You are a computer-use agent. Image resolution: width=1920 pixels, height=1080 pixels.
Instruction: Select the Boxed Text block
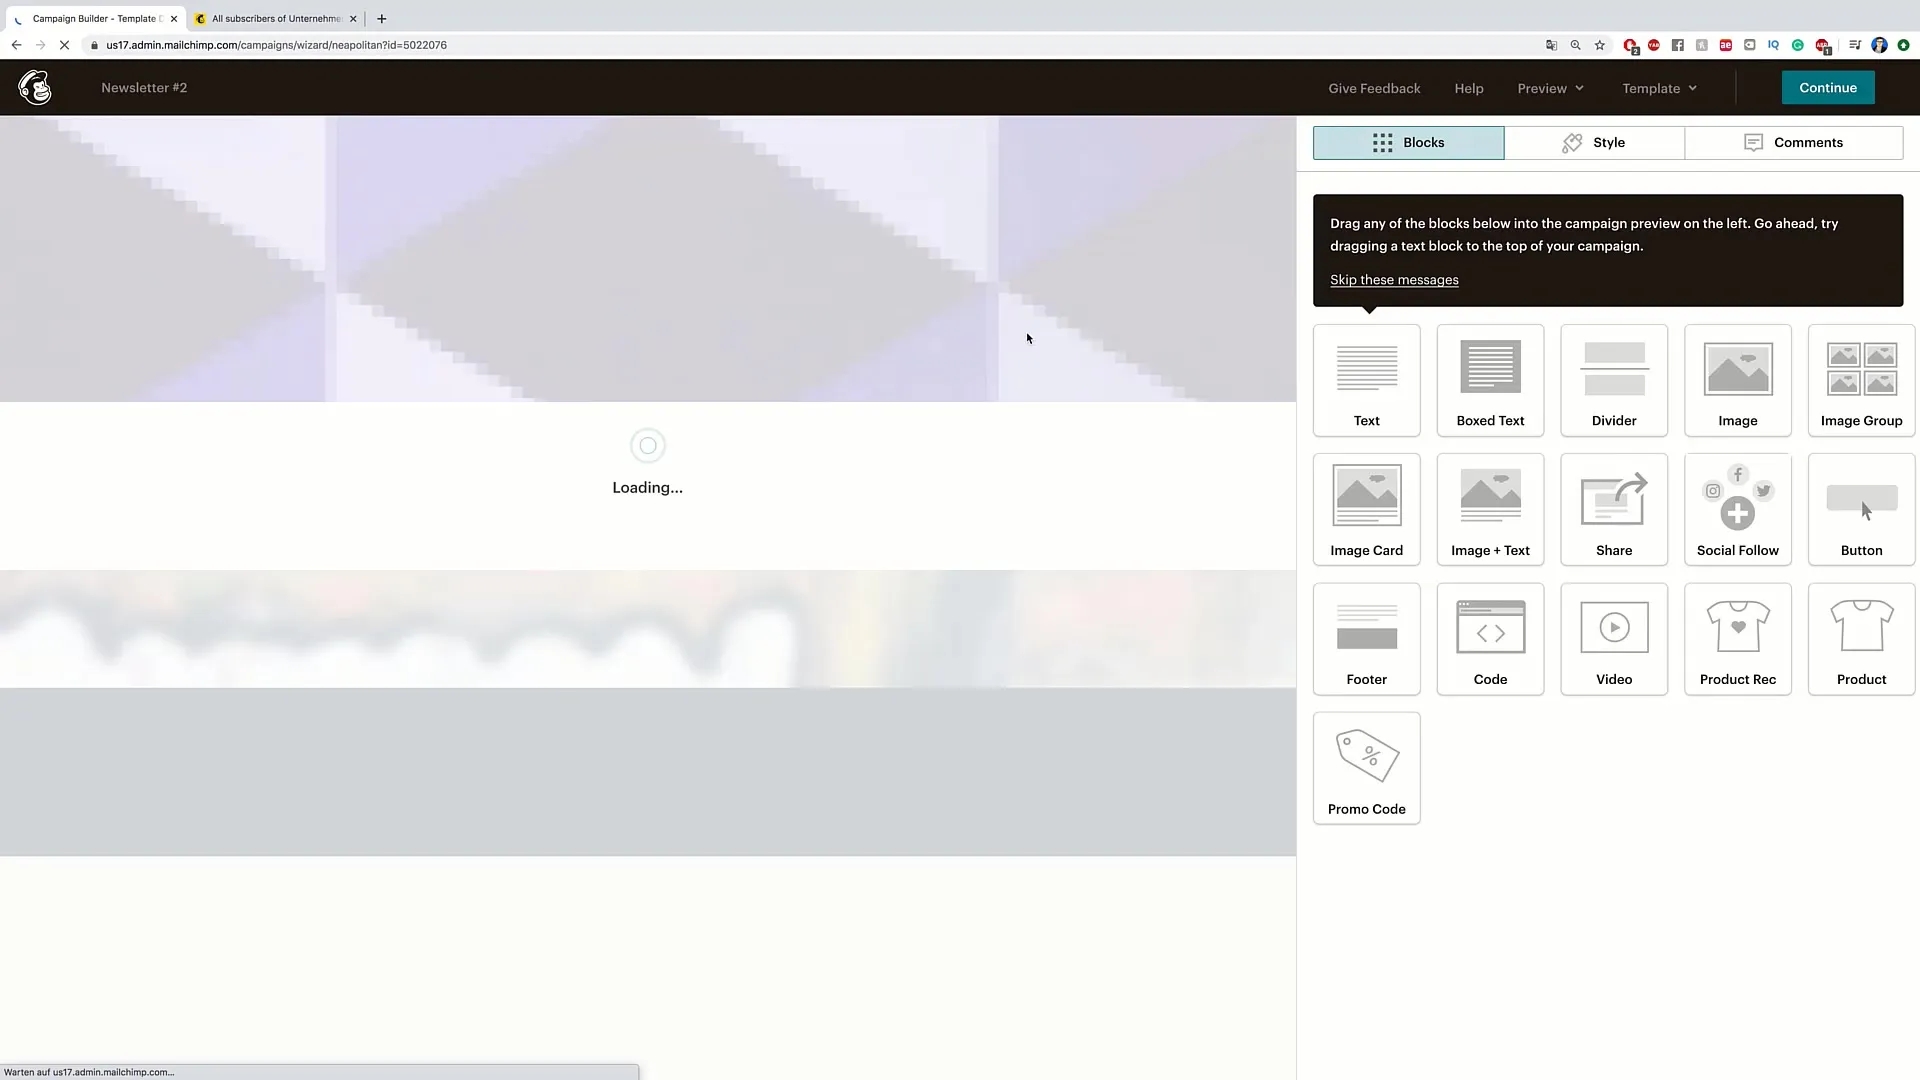[1490, 378]
